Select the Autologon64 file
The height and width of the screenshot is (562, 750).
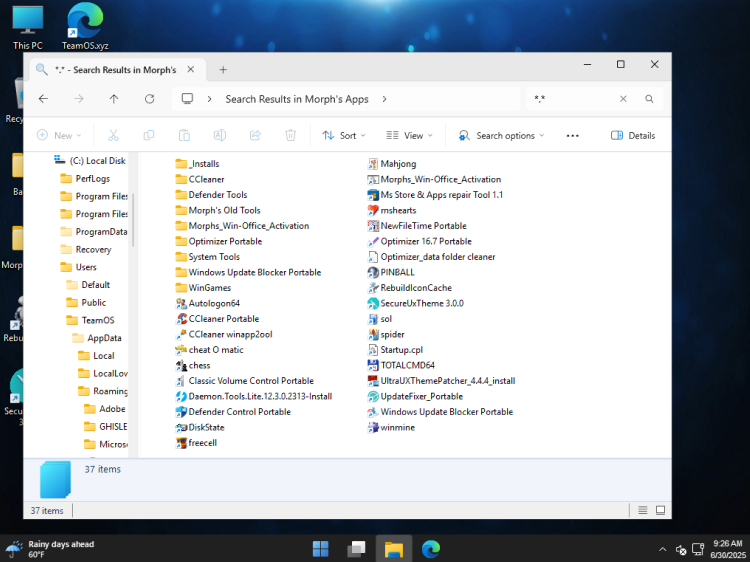(x=208, y=303)
